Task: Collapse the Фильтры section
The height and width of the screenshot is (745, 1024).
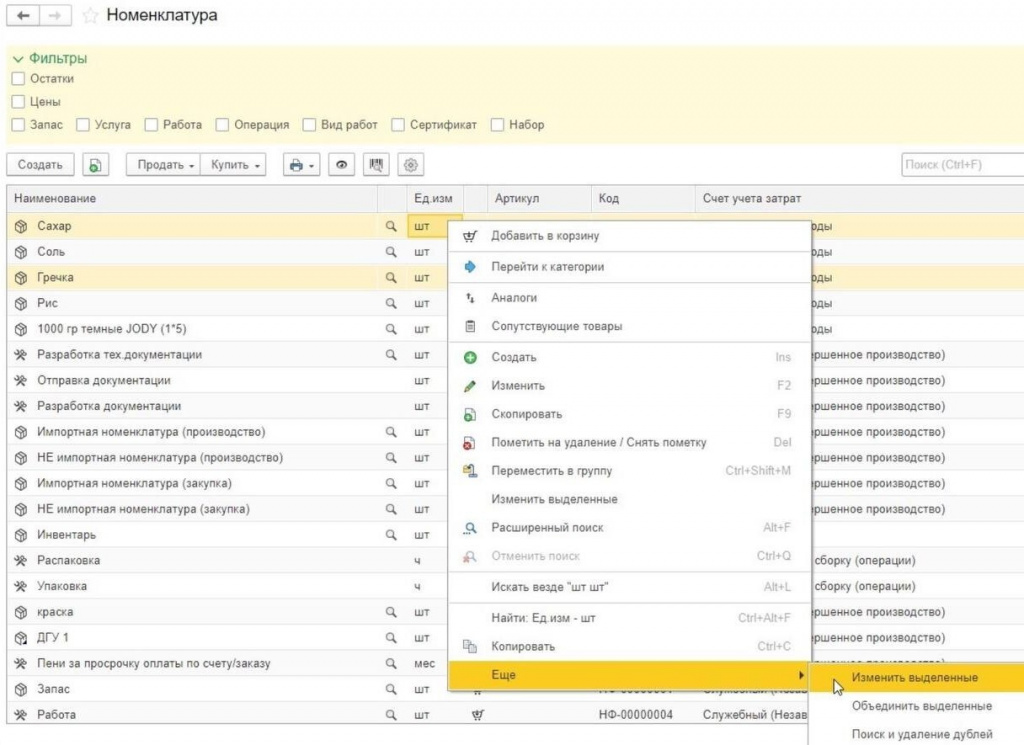Action: 50,59
